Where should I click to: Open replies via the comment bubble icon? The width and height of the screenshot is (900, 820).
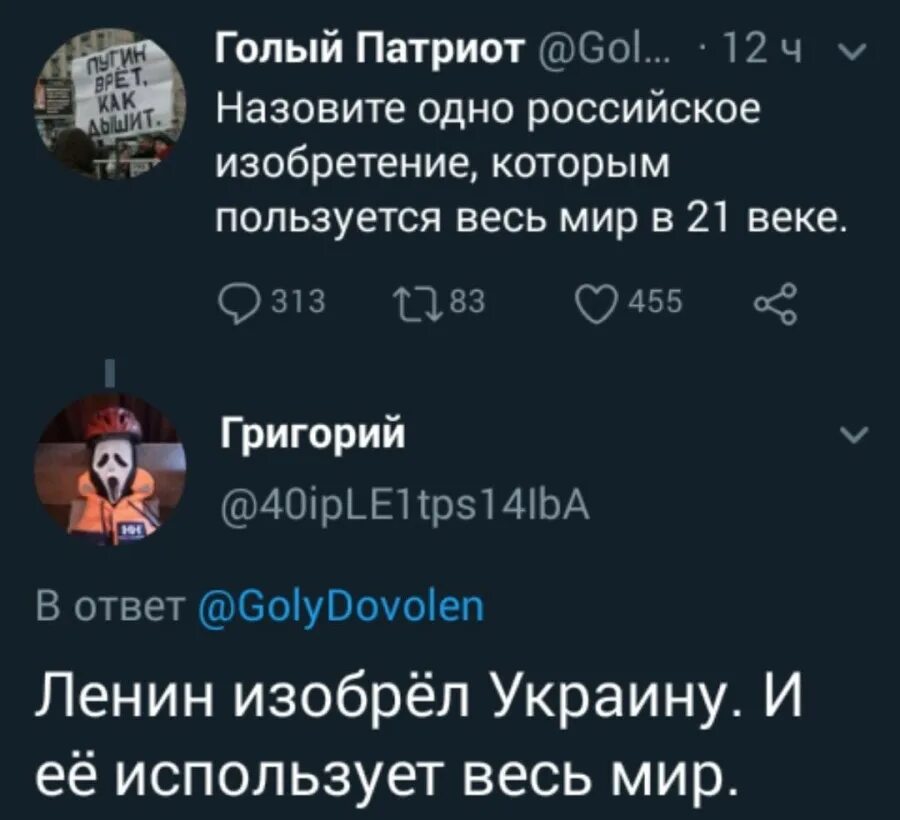click(x=237, y=304)
